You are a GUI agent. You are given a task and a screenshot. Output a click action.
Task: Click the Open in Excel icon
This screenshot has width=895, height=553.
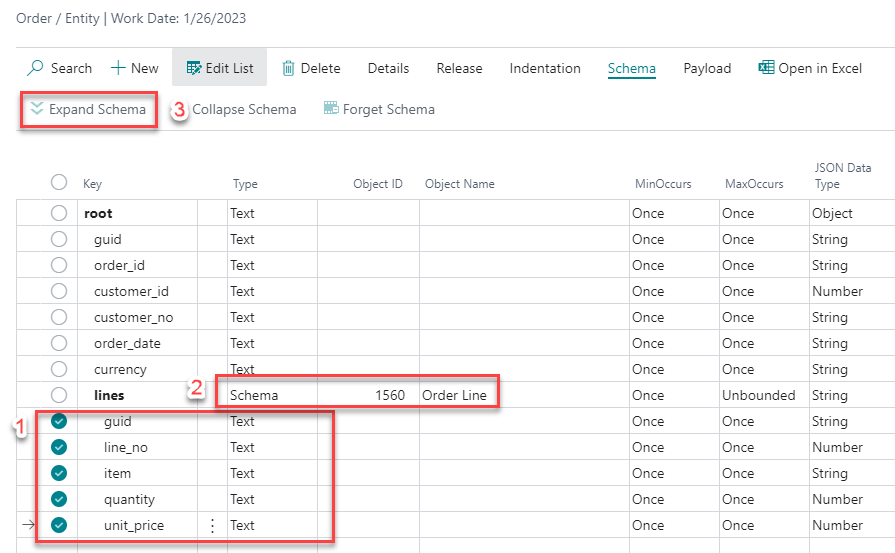766,67
